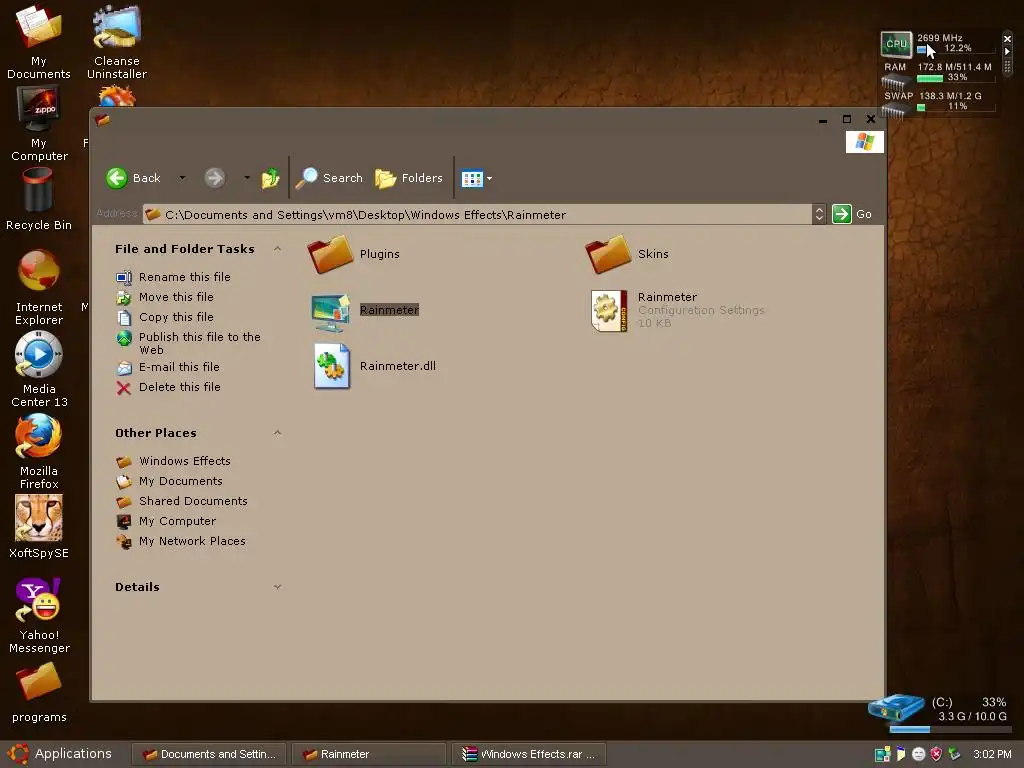Select the Plugins folder icon
The height and width of the screenshot is (768, 1024).
330,255
